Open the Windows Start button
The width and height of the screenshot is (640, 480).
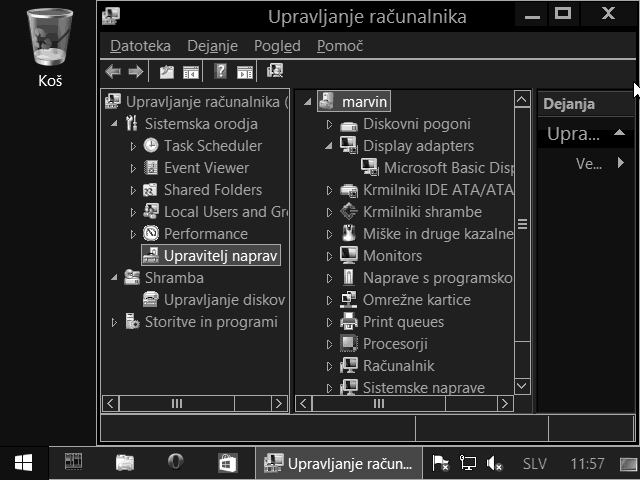pyautogui.click(x=24, y=463)
